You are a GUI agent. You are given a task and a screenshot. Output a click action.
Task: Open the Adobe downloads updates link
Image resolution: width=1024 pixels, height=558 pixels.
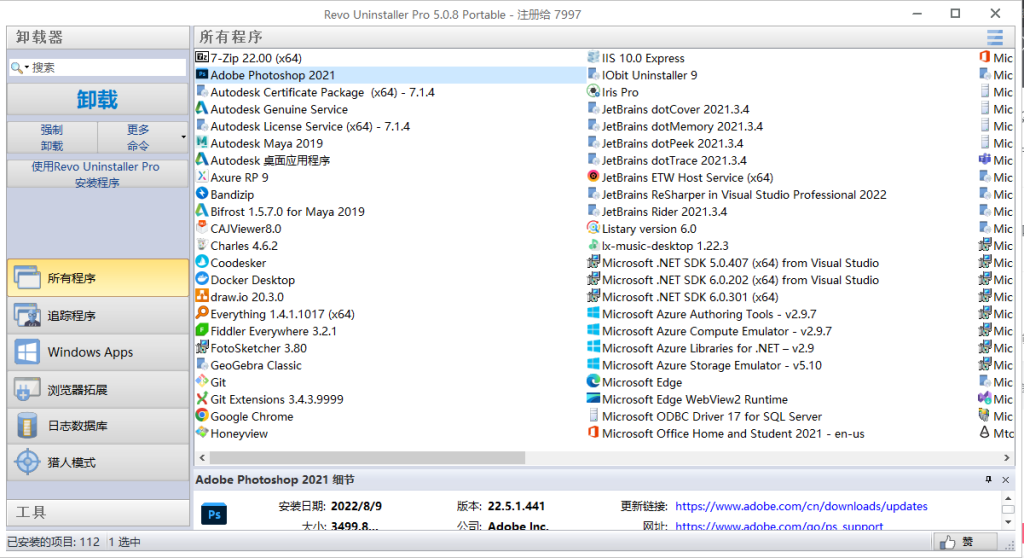click(x=801, y=506)
